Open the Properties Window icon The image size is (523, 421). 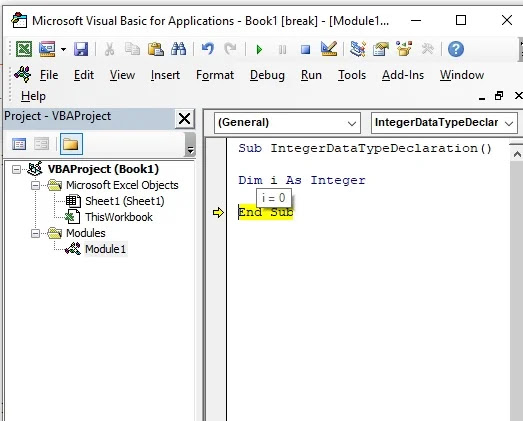tap(381, 49)
